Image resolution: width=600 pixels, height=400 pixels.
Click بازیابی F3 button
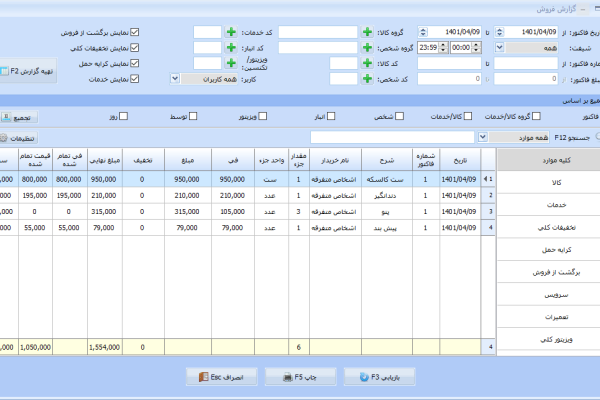pos(379,377)
